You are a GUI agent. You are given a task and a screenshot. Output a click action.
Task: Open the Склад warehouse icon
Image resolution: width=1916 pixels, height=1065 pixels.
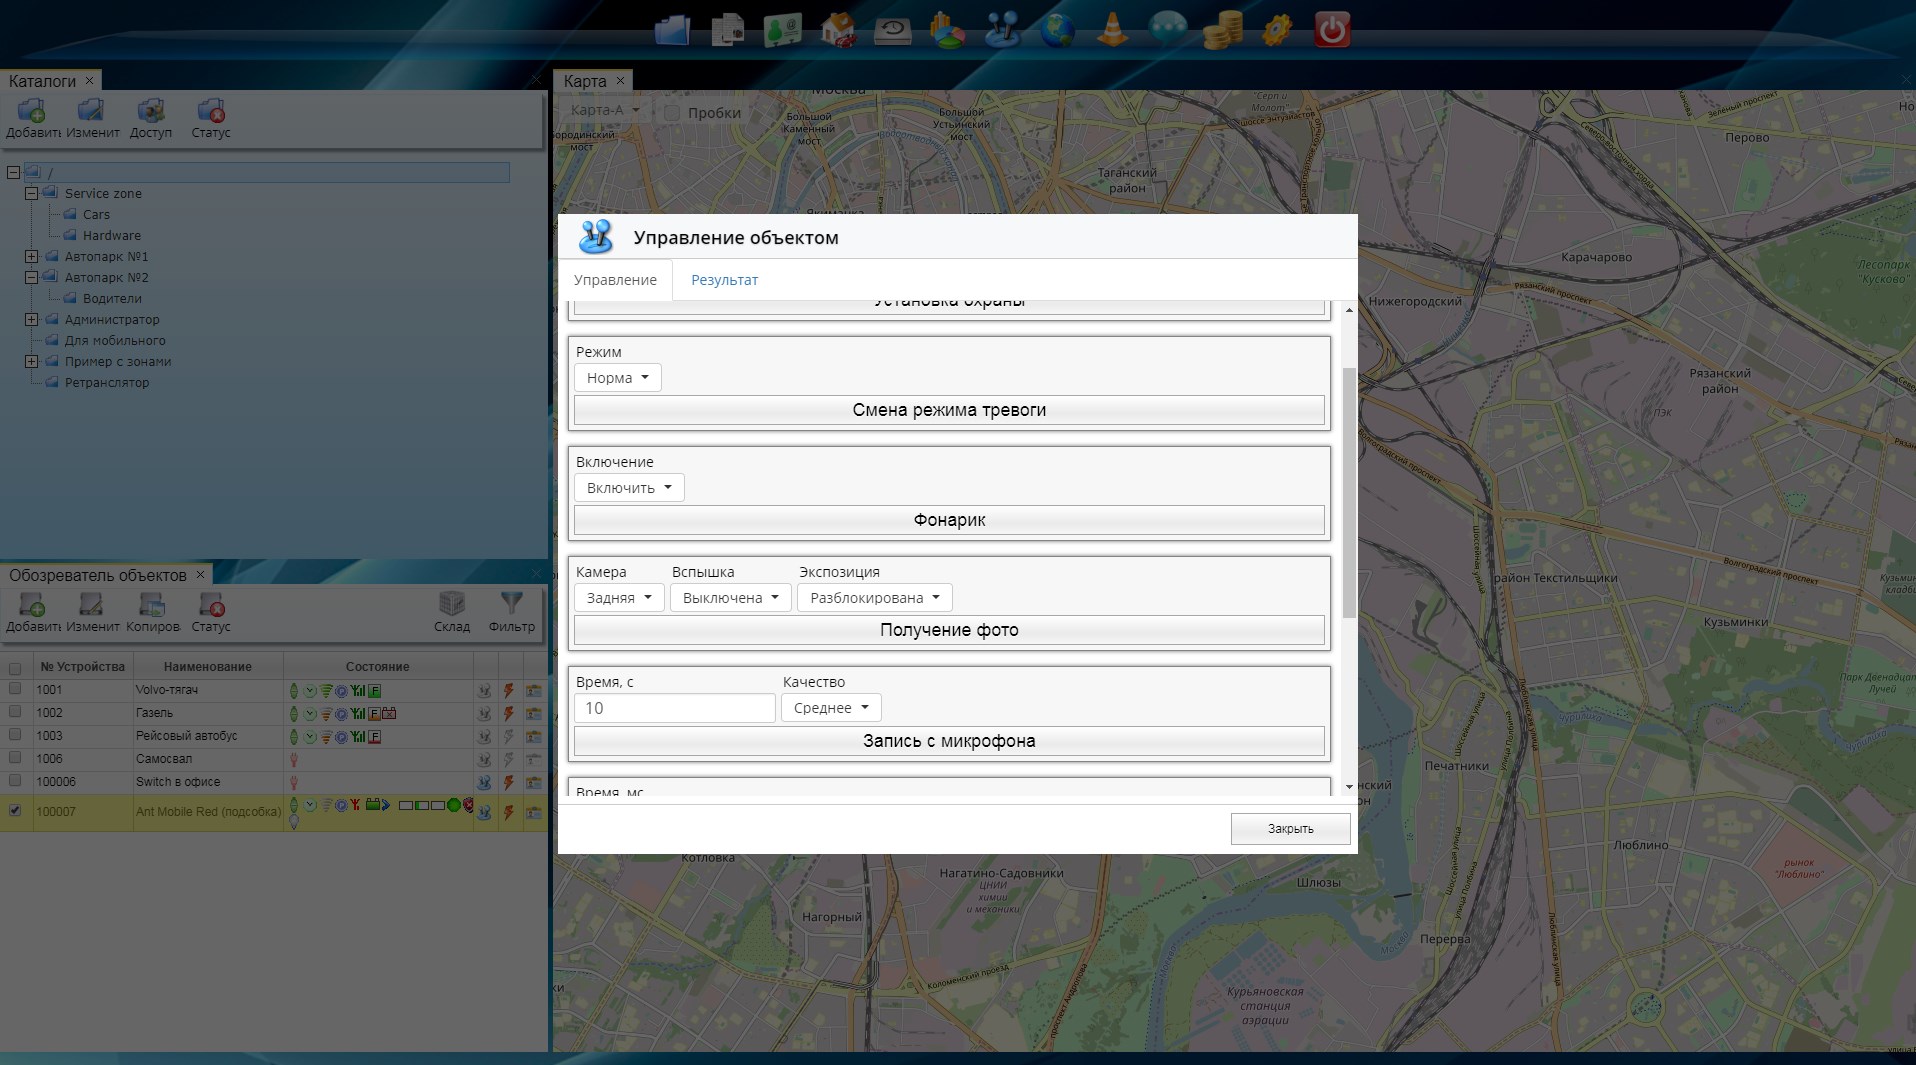click(x=451, y=604)
